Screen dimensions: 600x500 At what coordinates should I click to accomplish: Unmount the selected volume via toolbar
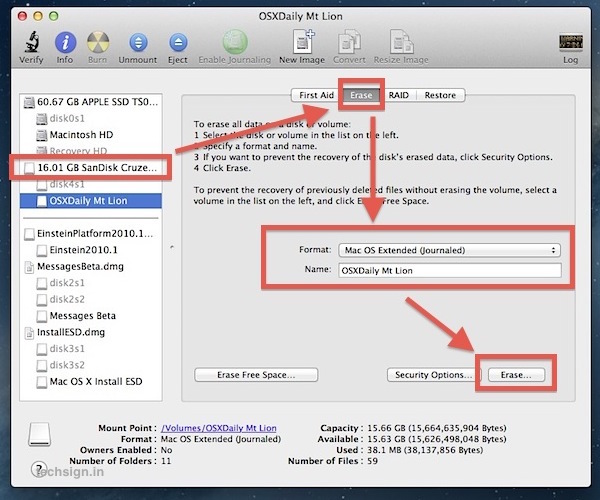click(138, 42)
